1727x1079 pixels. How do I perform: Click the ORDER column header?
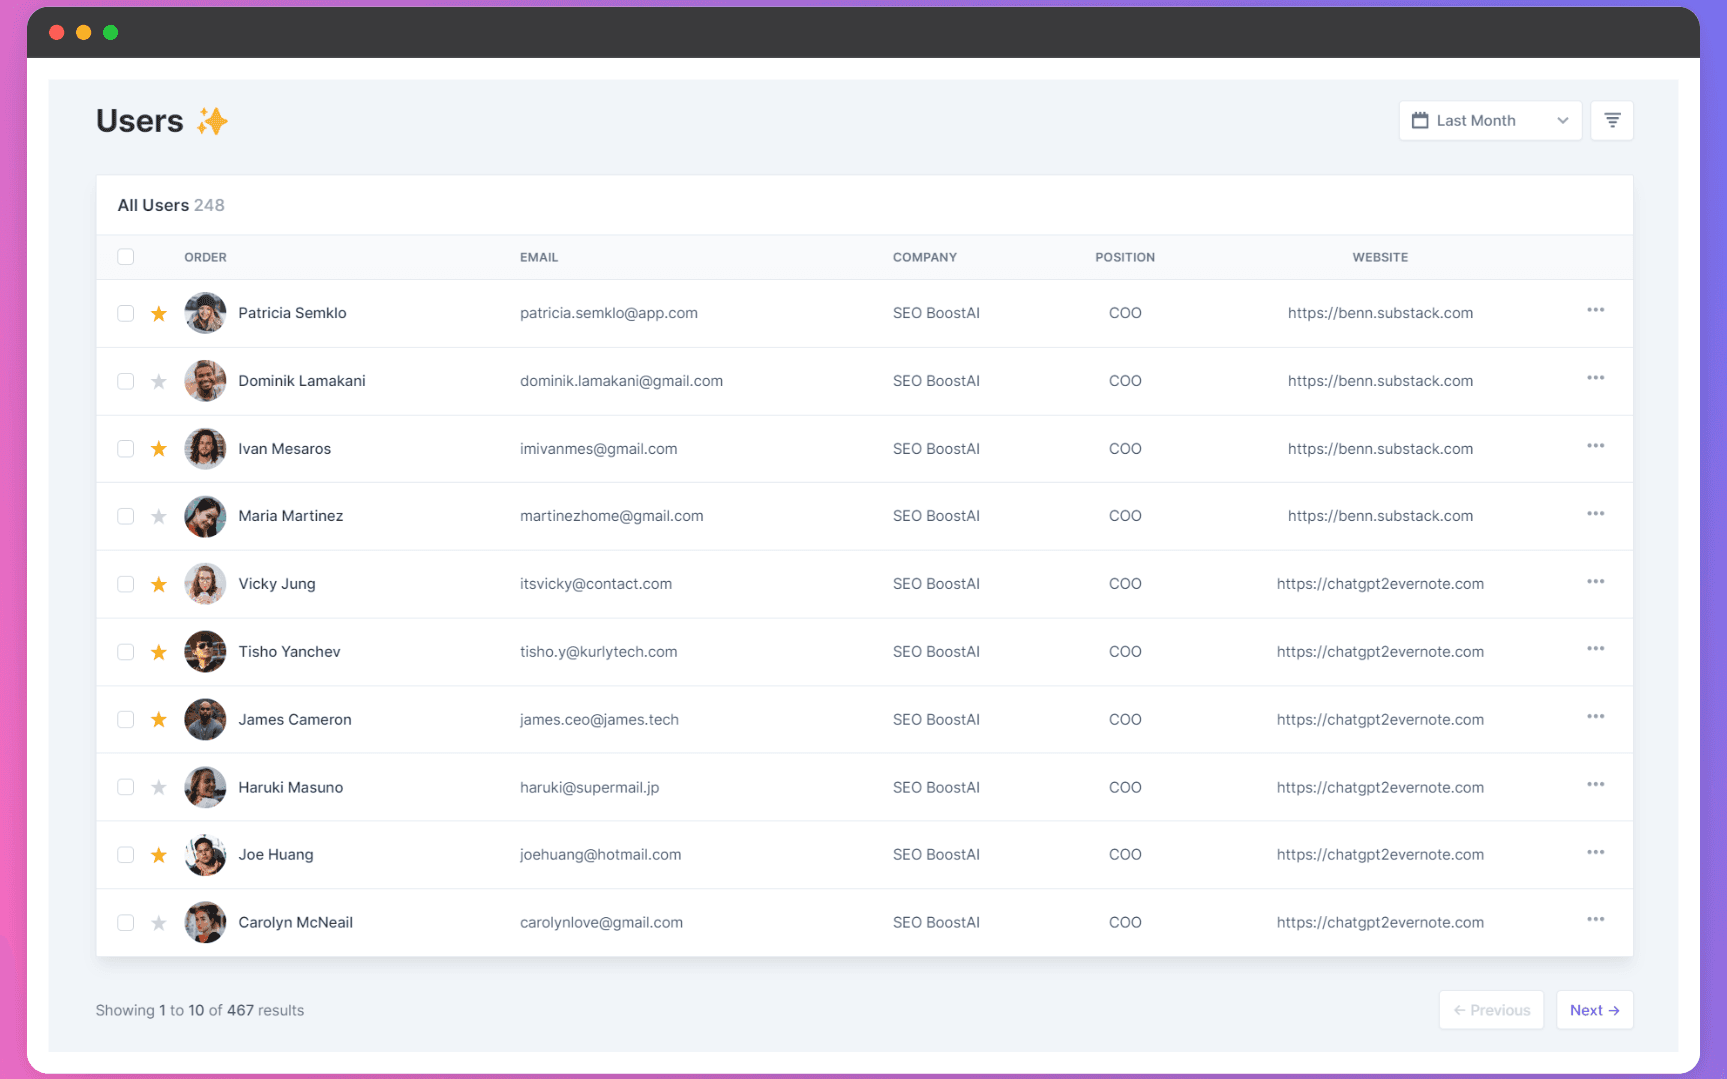[205, 257]
